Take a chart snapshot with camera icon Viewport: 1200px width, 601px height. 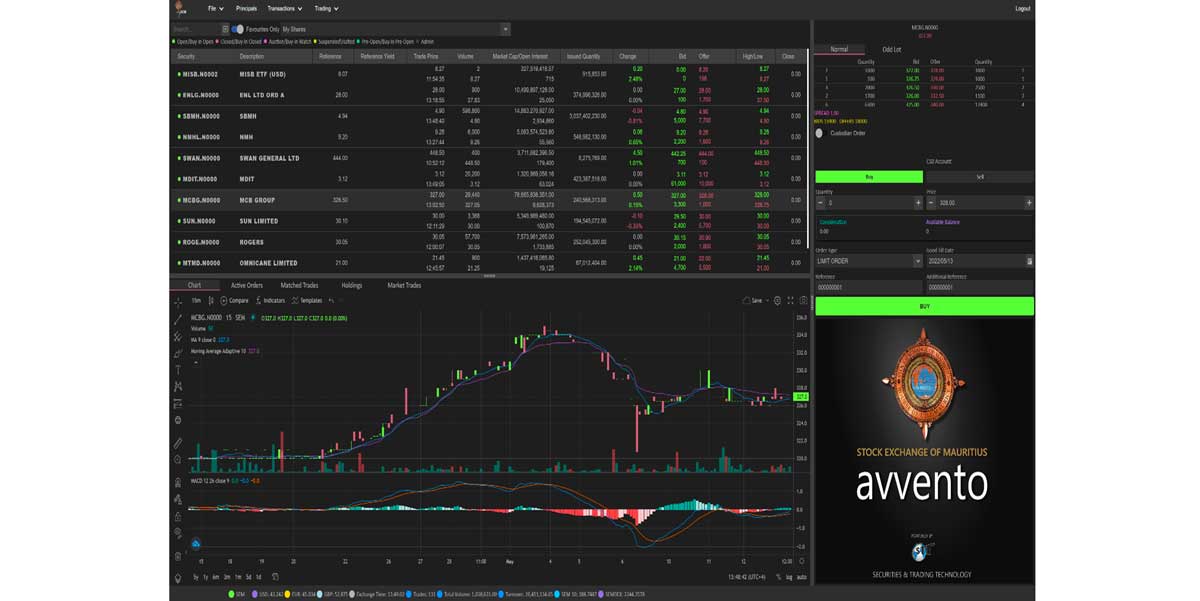804,300
